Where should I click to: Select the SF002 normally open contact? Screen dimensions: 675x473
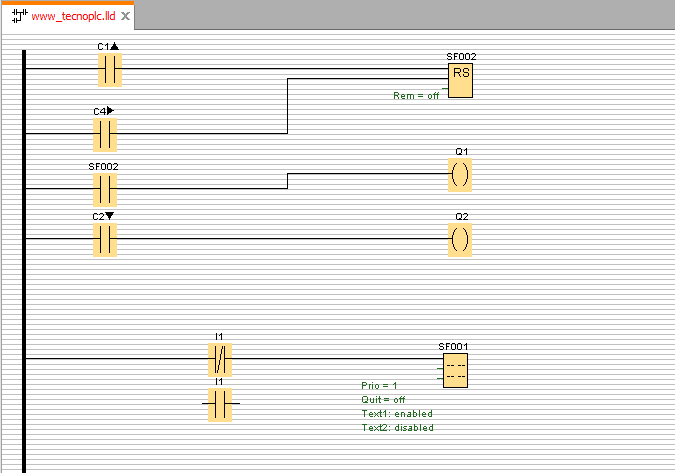coord(105,190)
